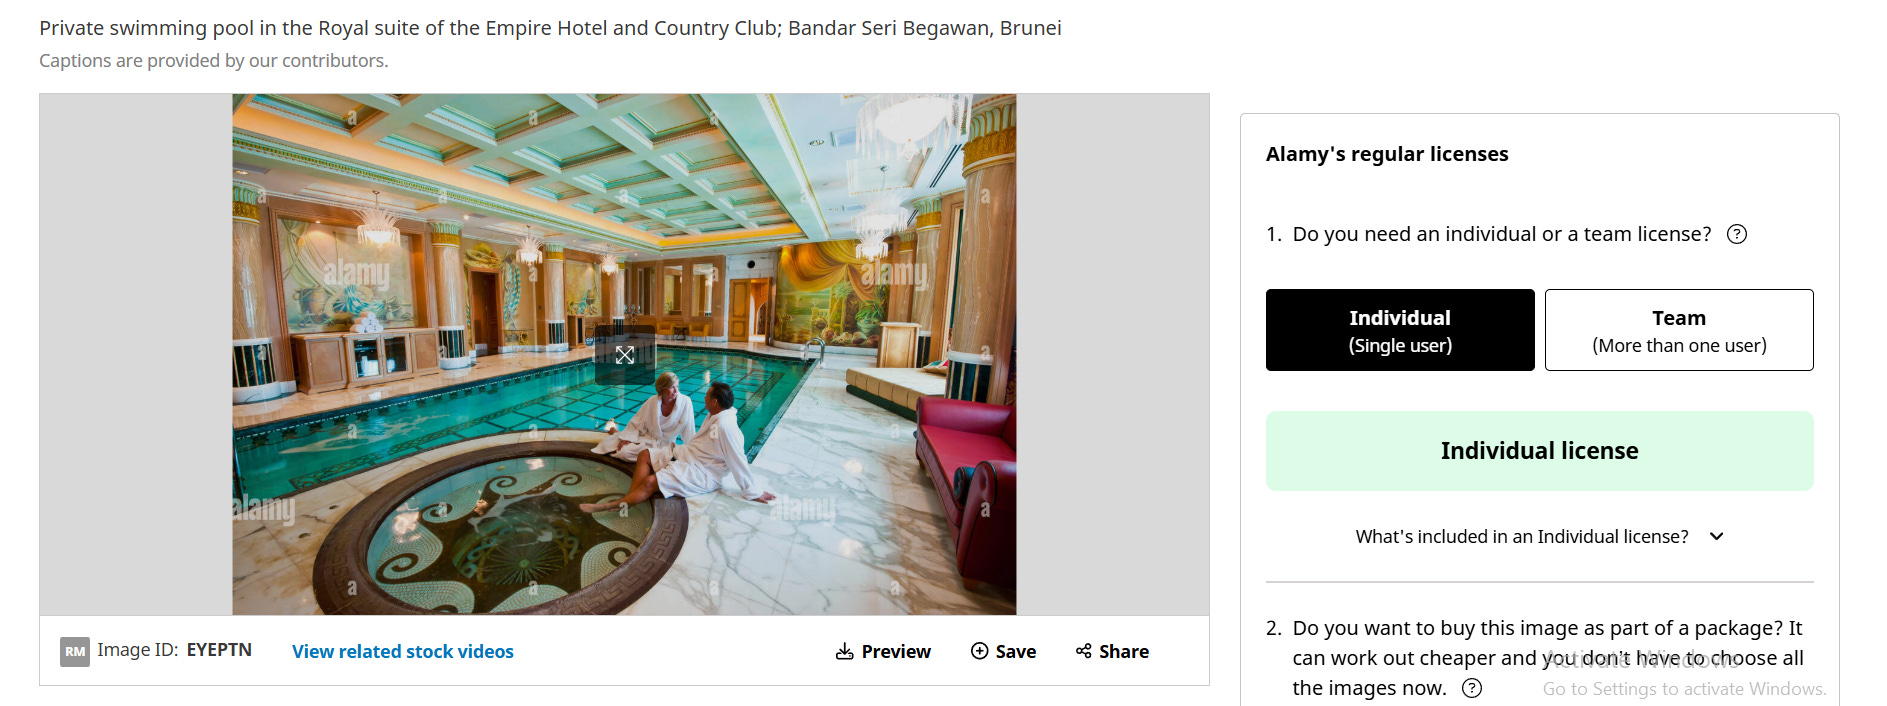The width and height of the screenshot is (1887, 706).
Task: Click the Share button label
Action: [1124, 652]
